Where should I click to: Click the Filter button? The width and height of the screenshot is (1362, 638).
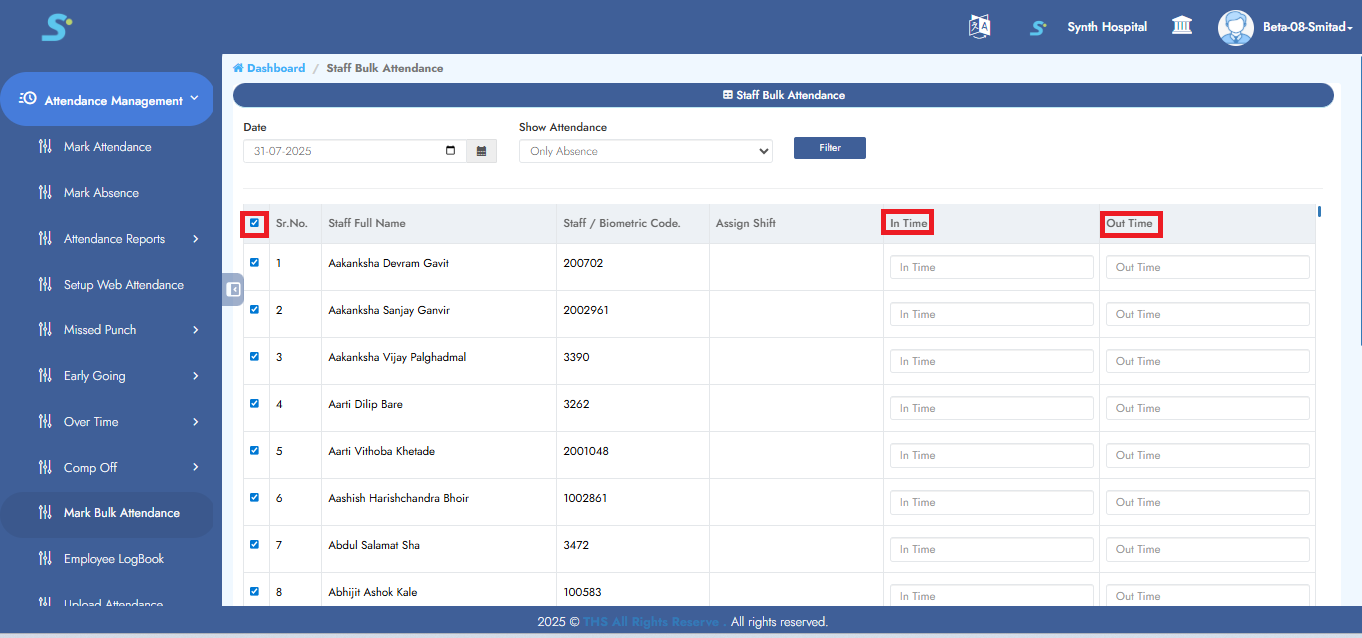point(829,148)
